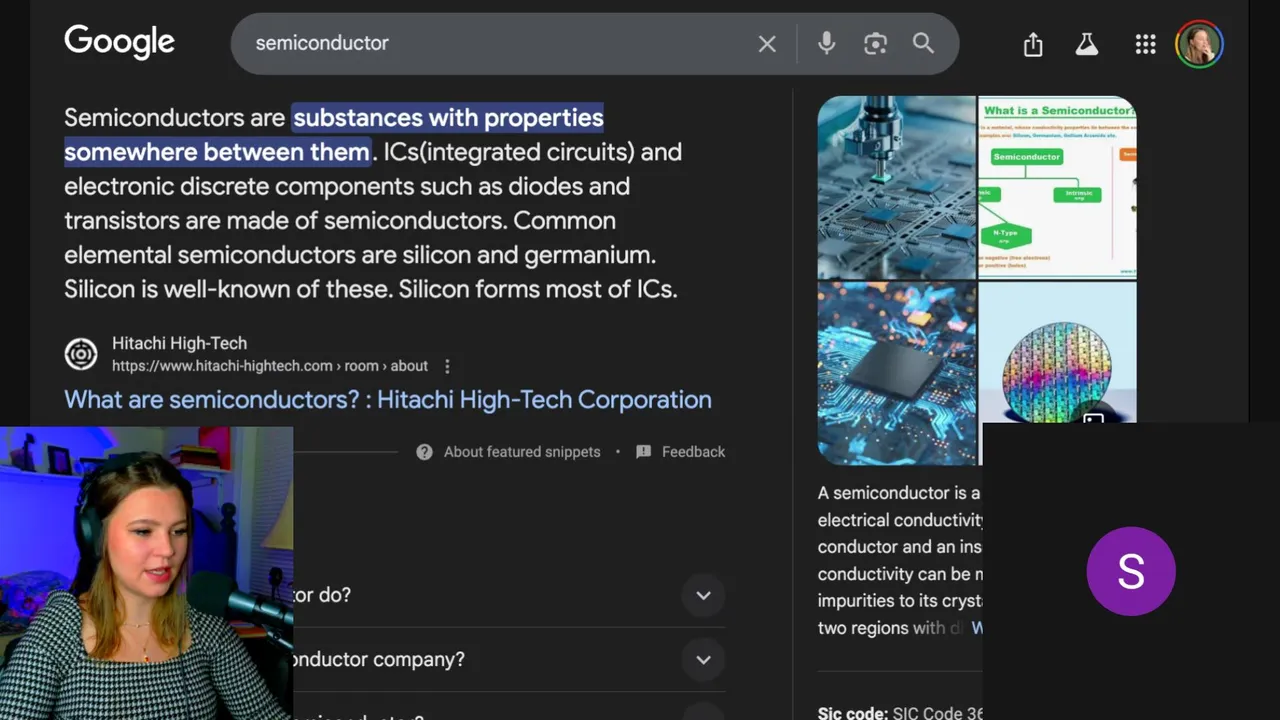Open the three-dot menu beside Hitachi URL
This screenshot has width=1280, height=720.
point(447,366)
